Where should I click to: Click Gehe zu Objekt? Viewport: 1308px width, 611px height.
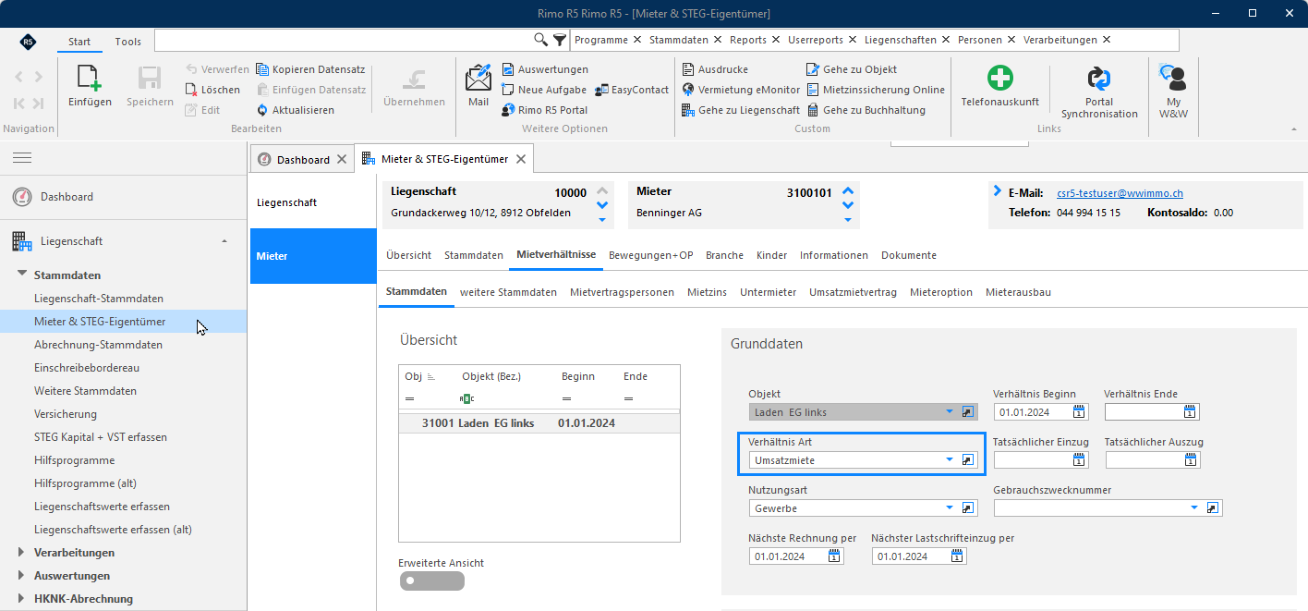pos(851,69)
